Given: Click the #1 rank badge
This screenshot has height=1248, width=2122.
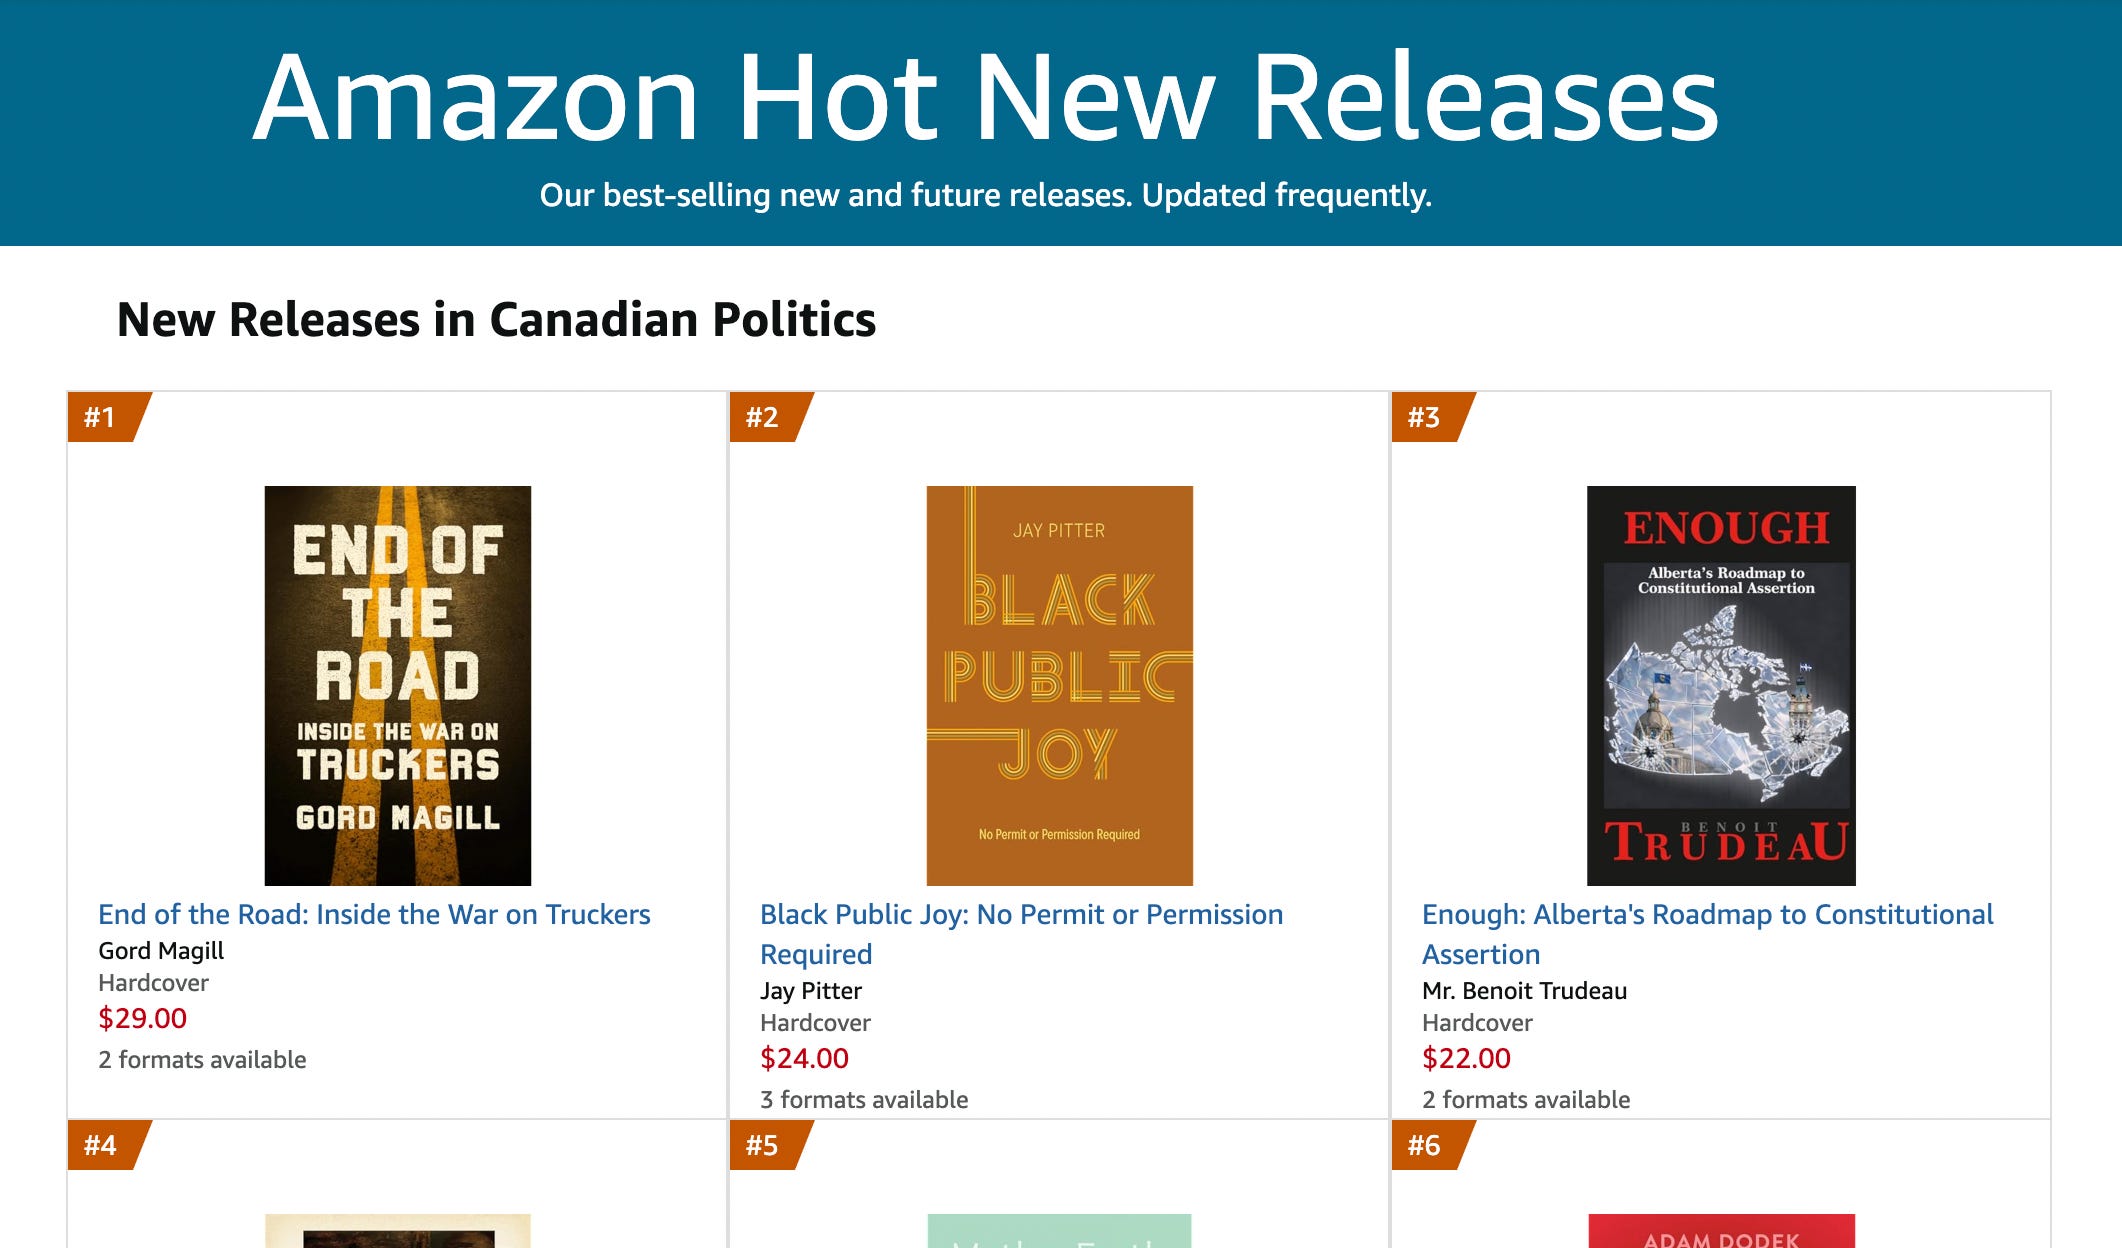Looking at the screenshot, I should 108,417.
